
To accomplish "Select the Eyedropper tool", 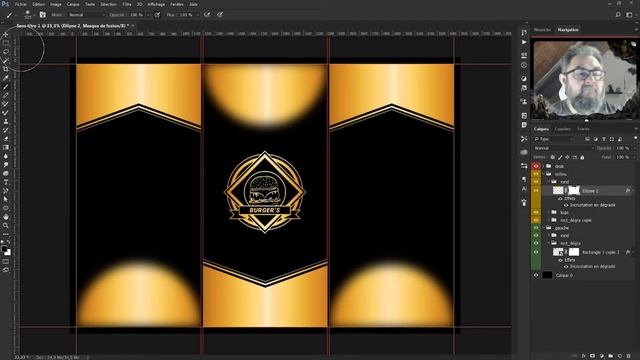I will coord(6,78).
